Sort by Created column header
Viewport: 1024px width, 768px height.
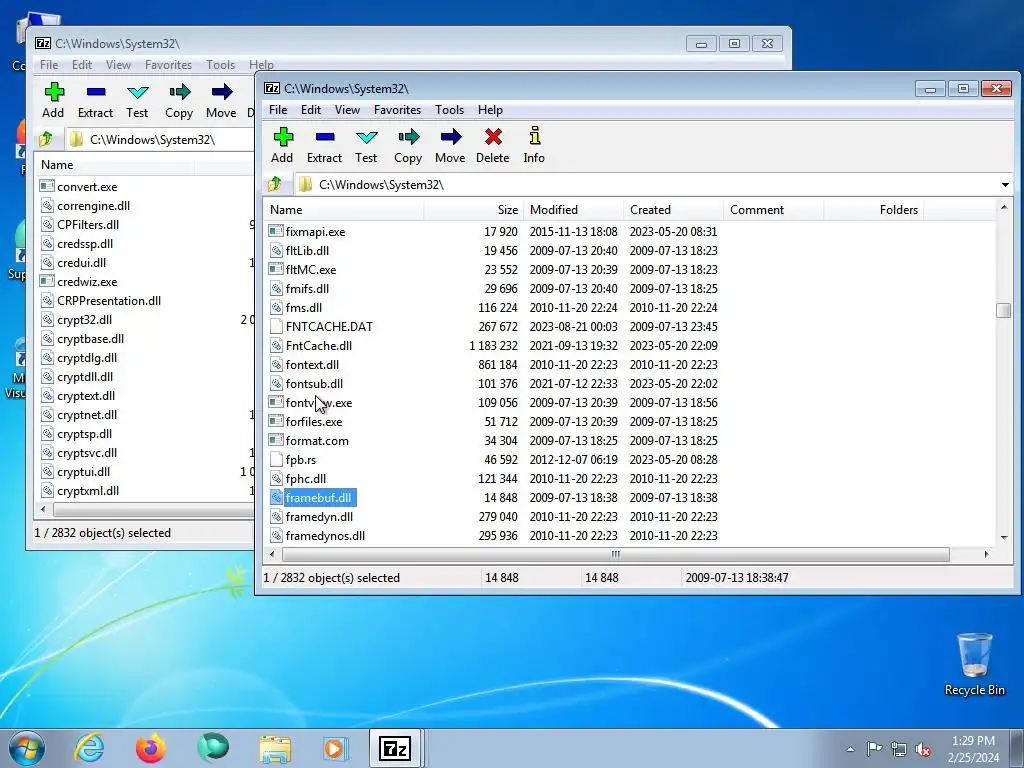click(x=673, y=210)
